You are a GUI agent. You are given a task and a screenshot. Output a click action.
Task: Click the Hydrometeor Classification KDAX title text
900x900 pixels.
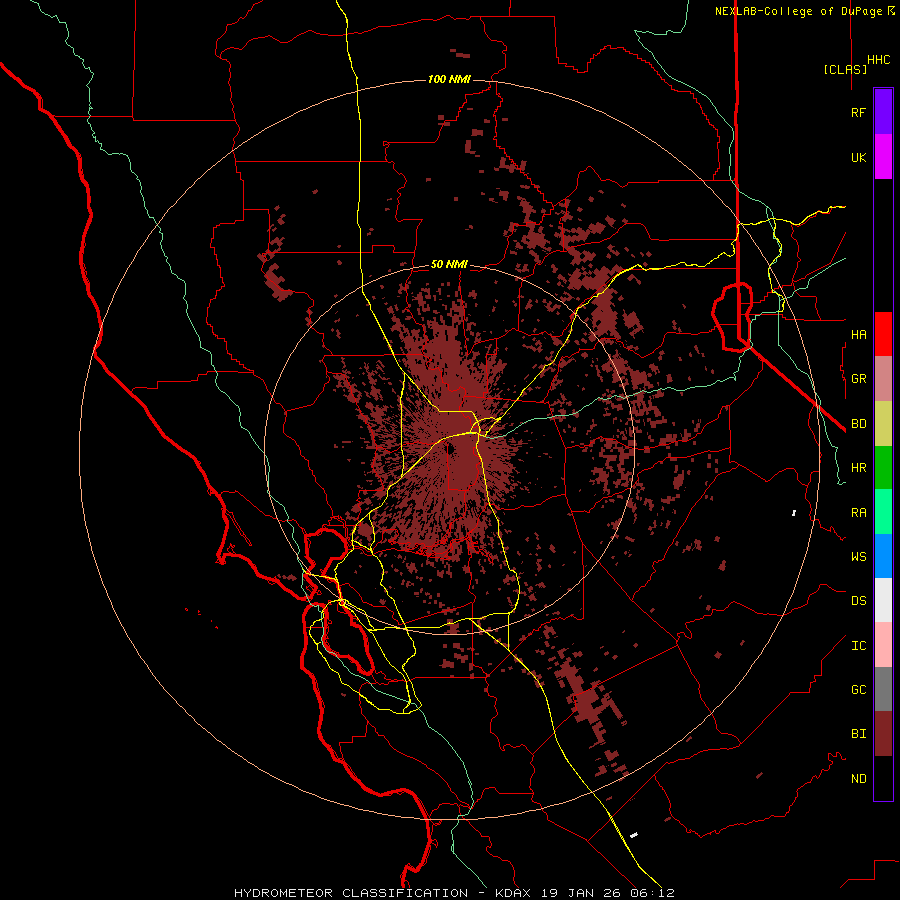[x=454, y=893]
